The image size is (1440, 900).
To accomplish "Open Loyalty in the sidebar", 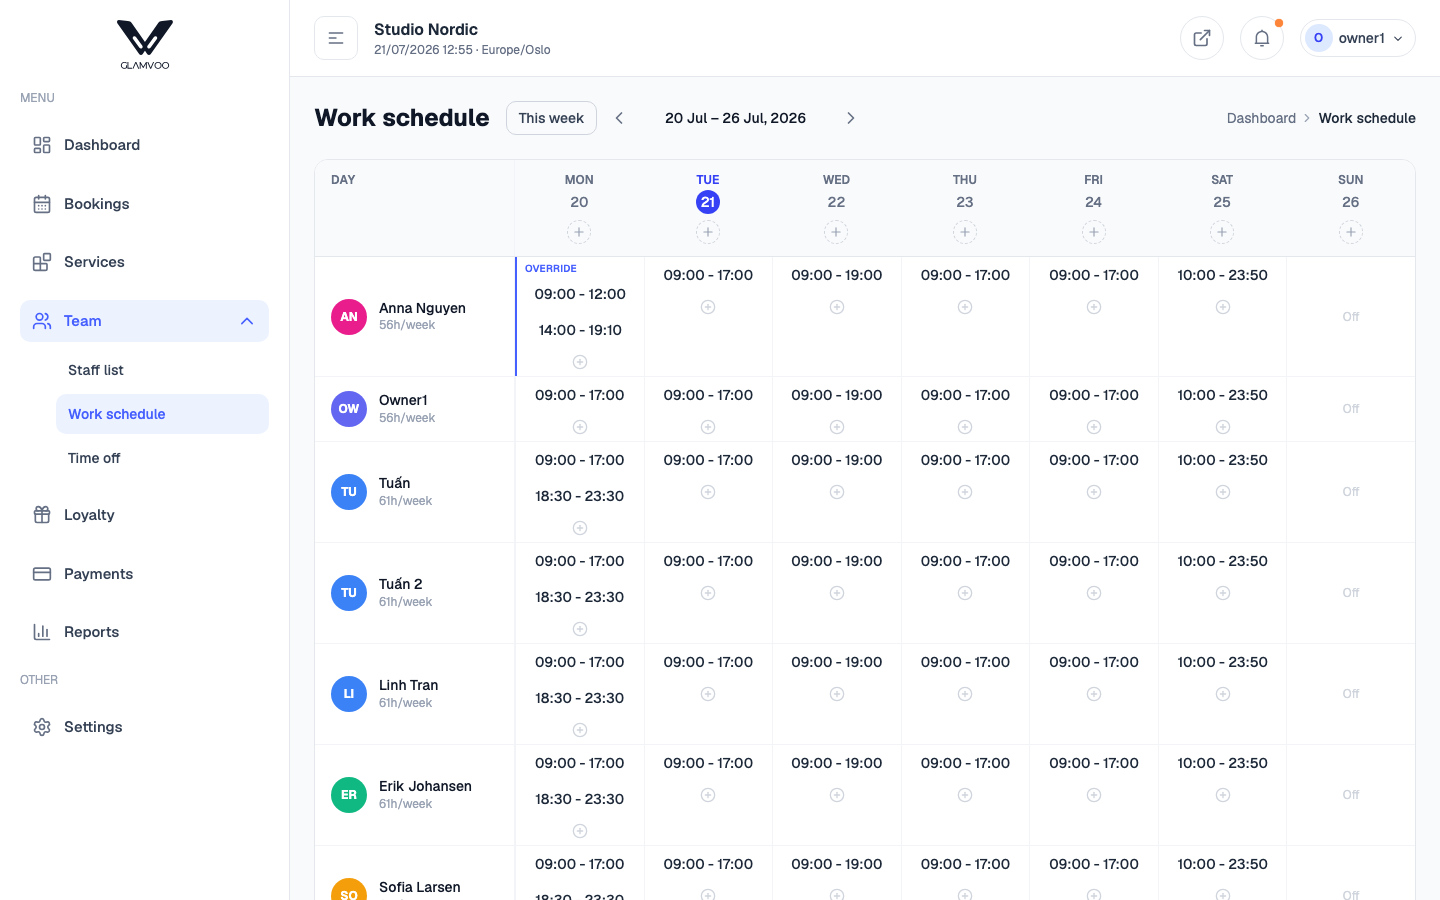I will coord(144,515).
